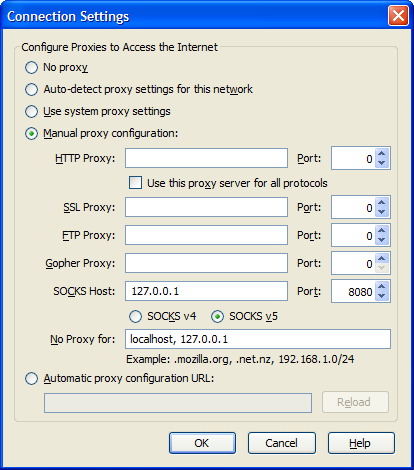Image resolution: width=414 pixels, height=470 pixels.
Task: Increase the HTTP Proxy port value
Action: [x=382, y=153]
